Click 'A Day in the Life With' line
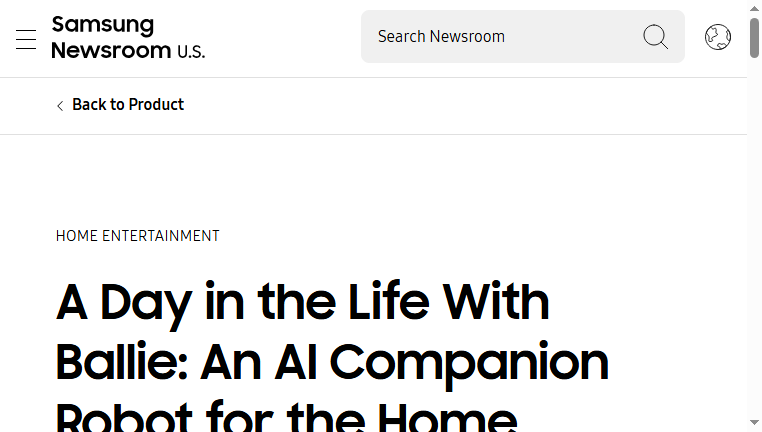 click(303, 303)
